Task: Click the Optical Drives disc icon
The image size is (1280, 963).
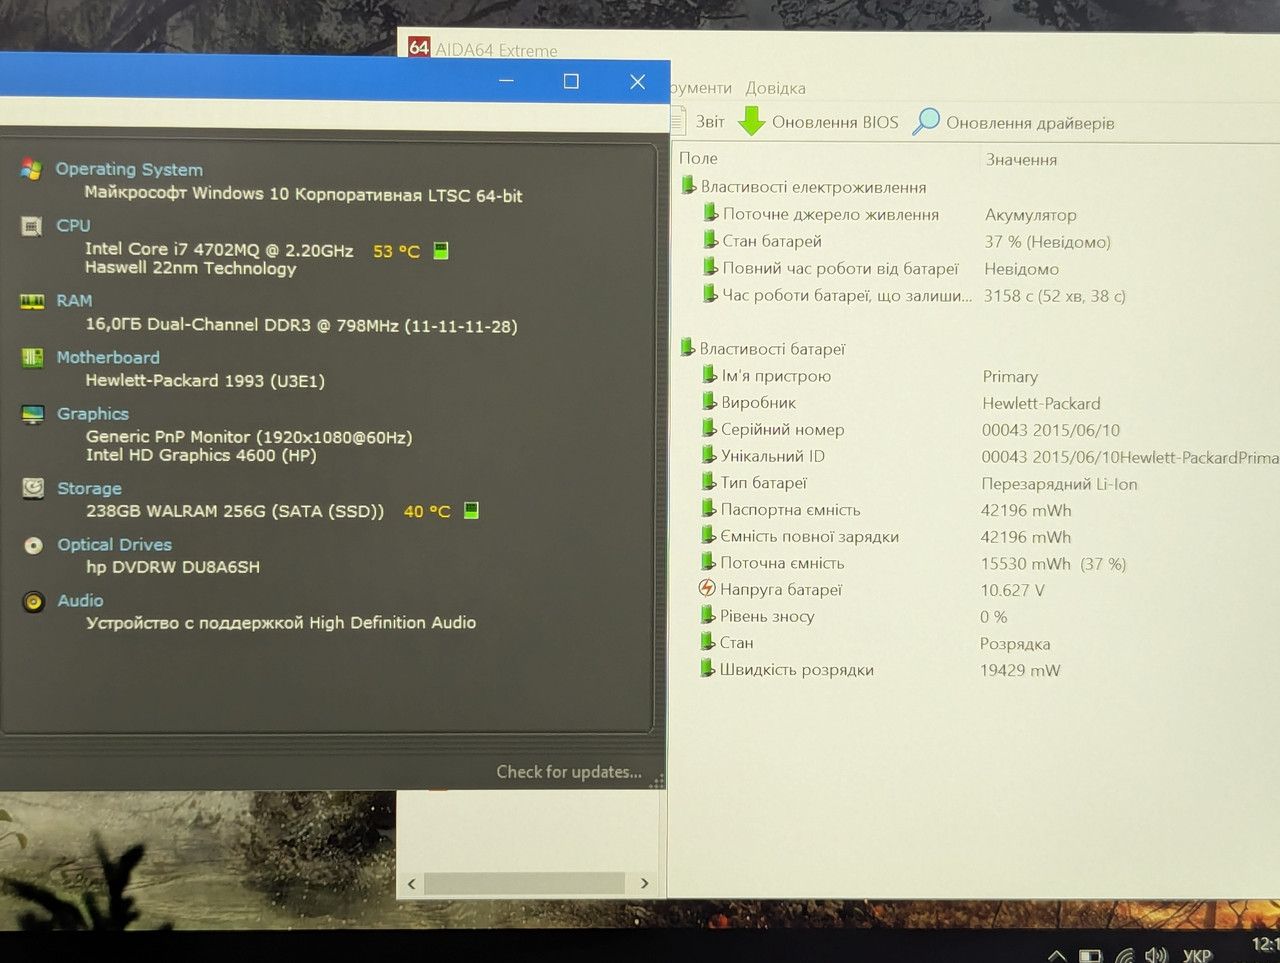Action: (34, 545)
